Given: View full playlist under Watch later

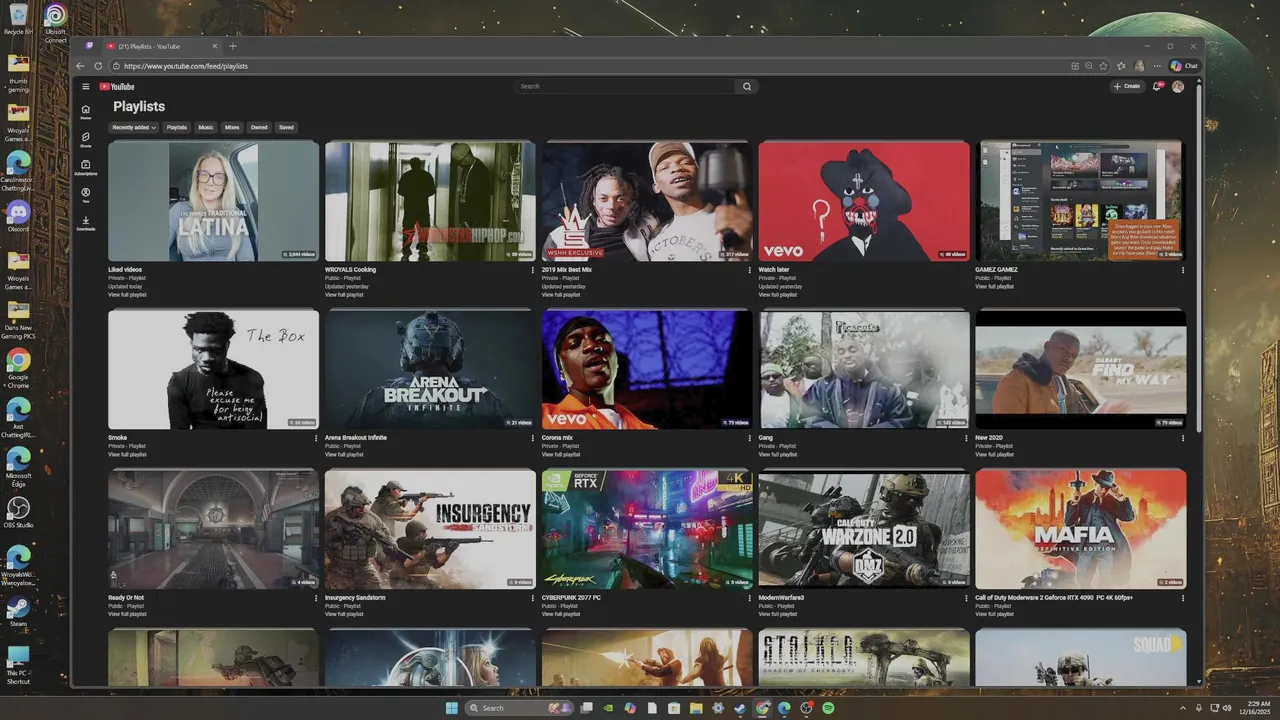Looking at the screenshot, I should (x=778, y=295).
